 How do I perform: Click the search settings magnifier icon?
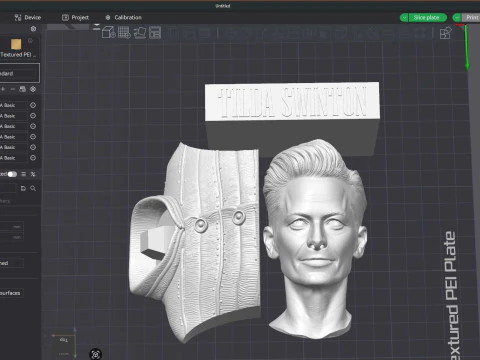pos(33,188)
